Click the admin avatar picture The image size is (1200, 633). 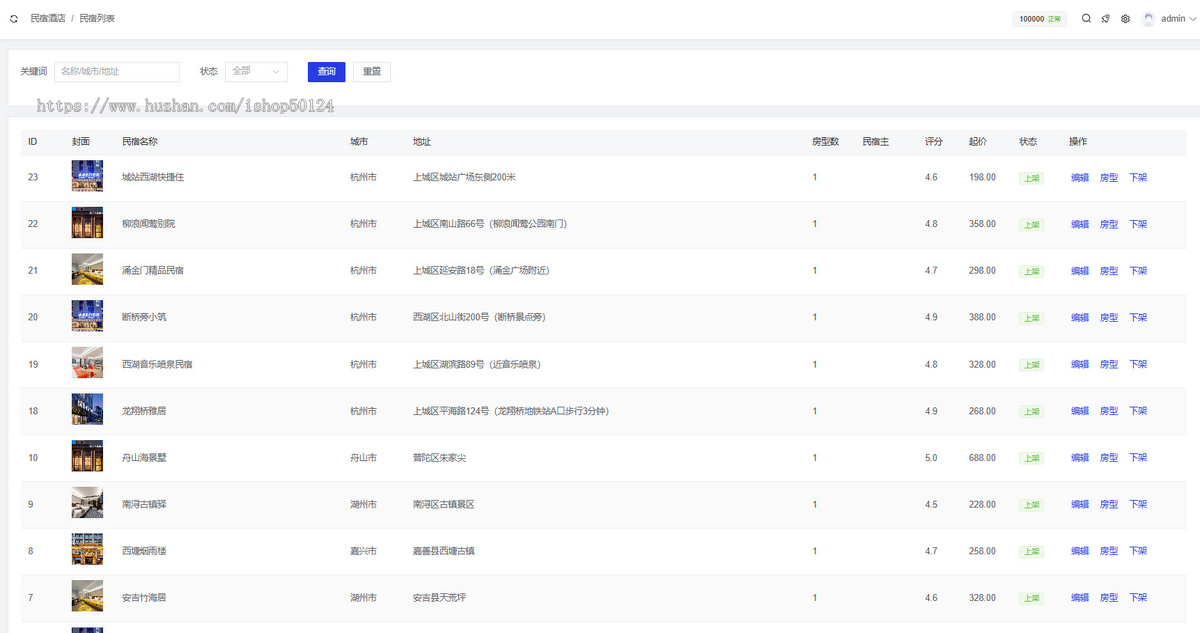click(1148, 18)
